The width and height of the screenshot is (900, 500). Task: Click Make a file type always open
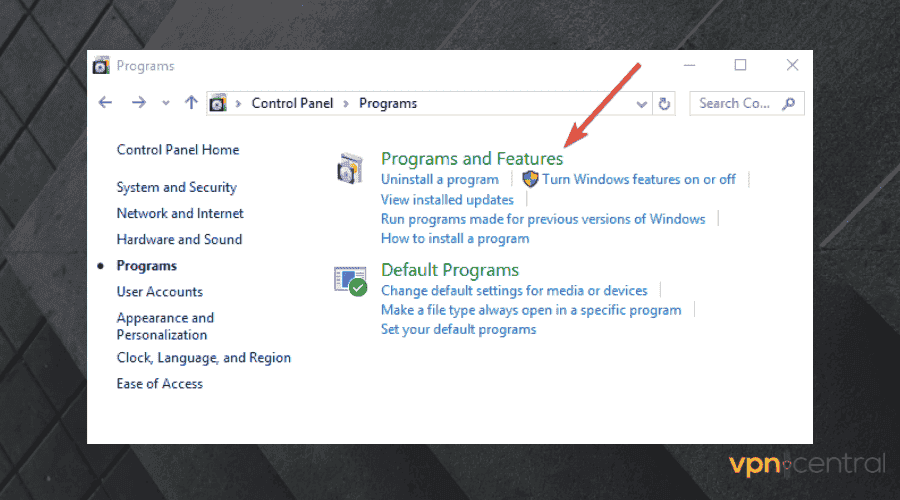click(531, 310)
